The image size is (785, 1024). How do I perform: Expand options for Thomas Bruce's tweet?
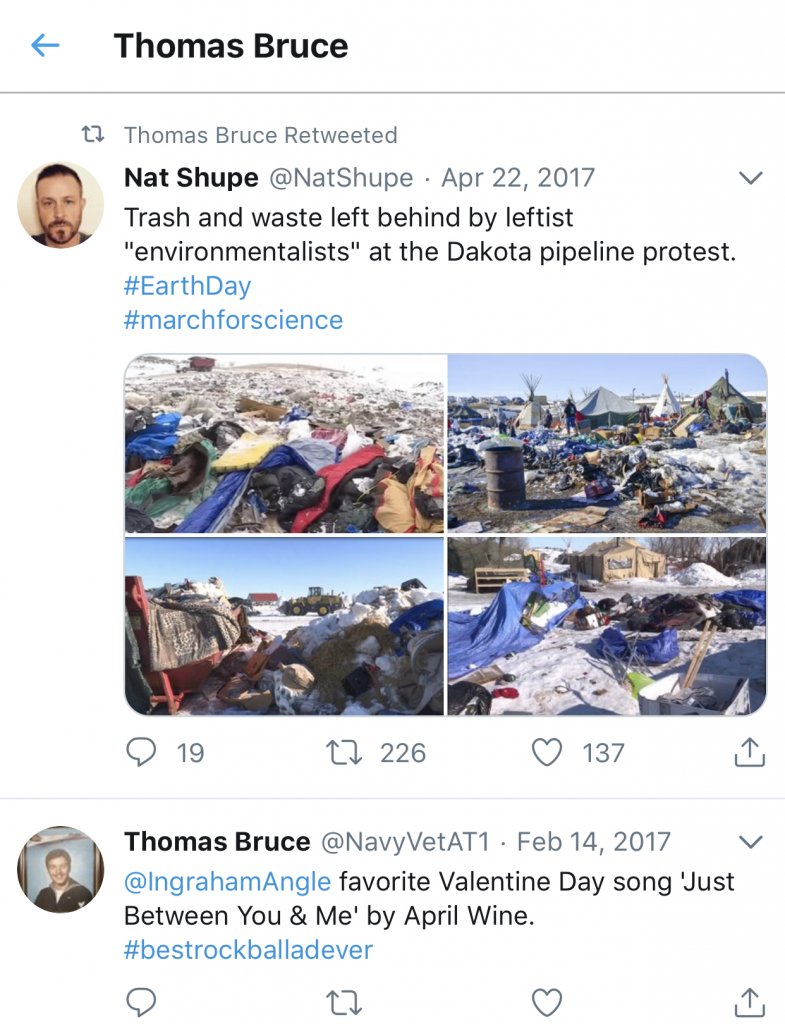click(x=749, y=841)
